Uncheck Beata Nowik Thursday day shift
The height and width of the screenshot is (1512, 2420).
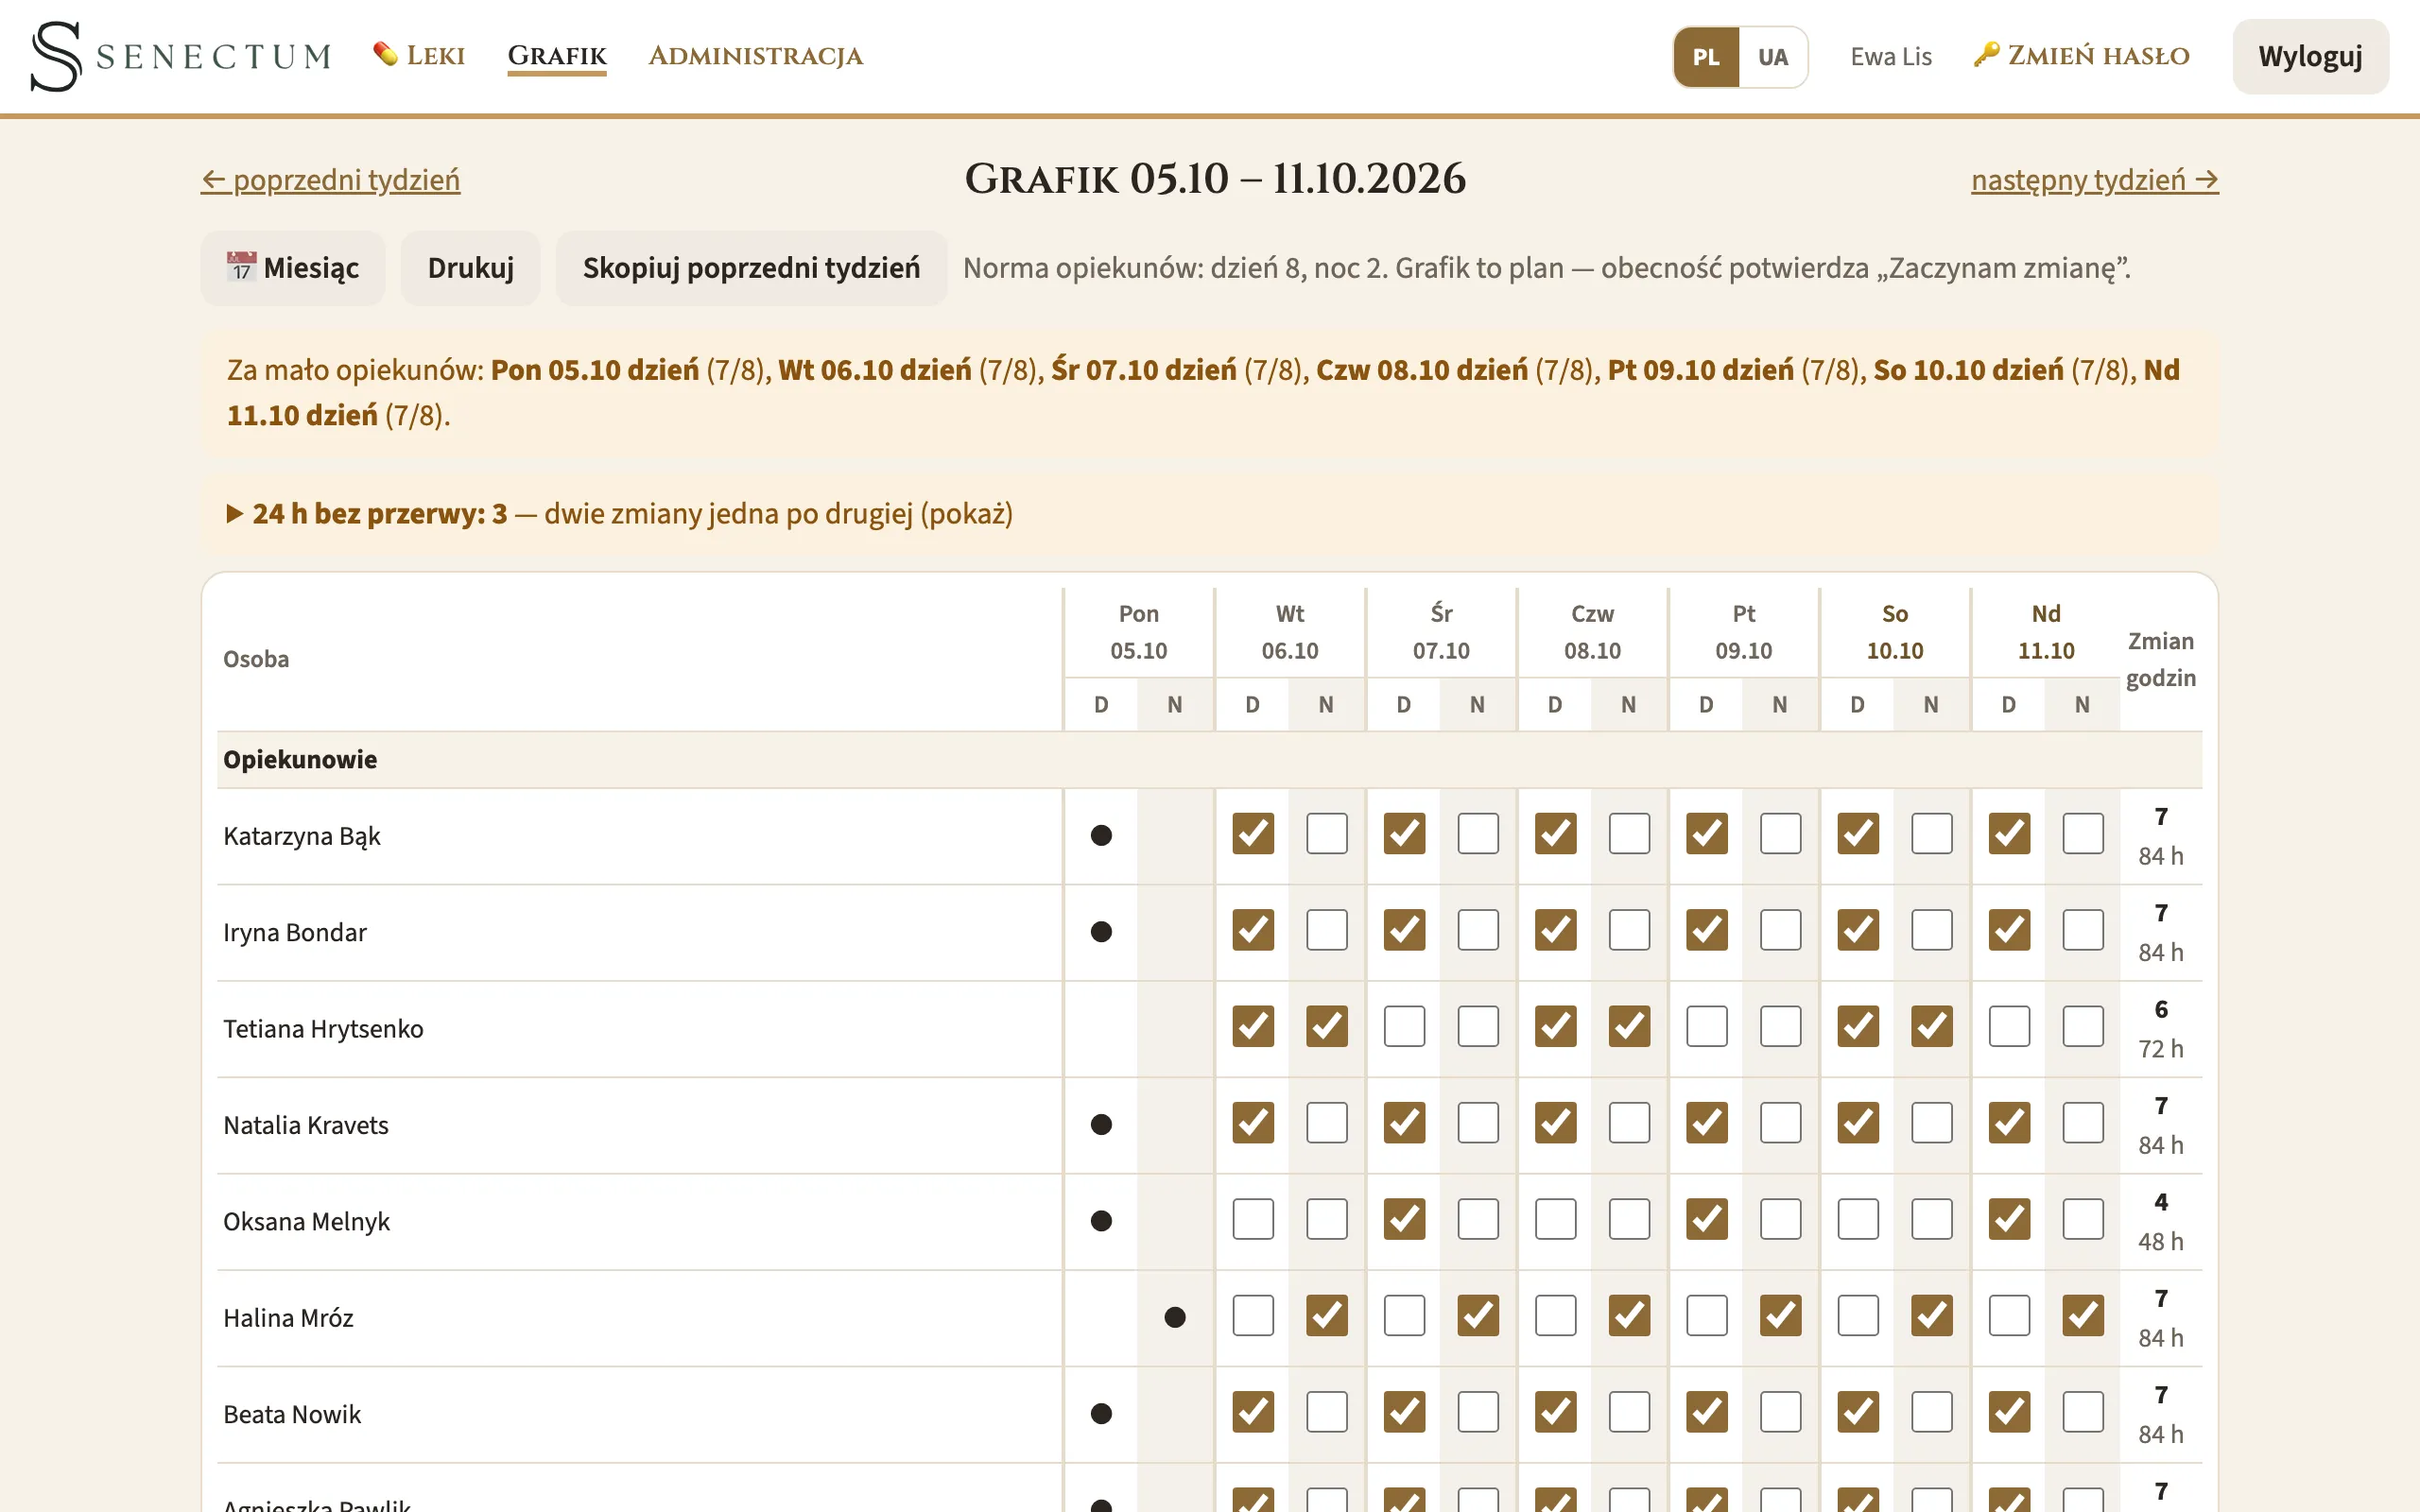click(1556, 1413)
